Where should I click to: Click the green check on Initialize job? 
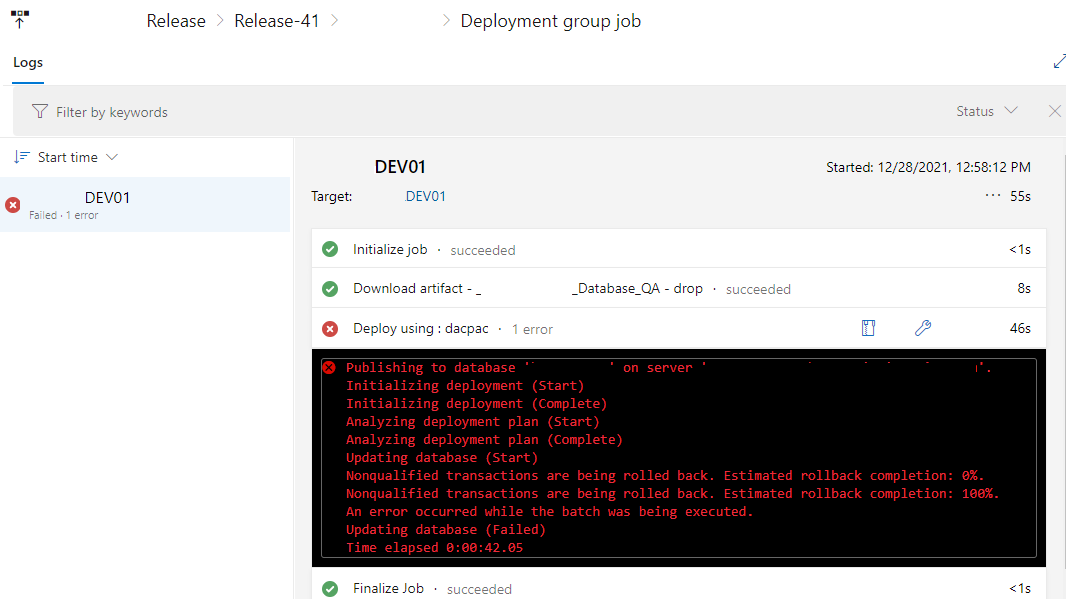330,248
